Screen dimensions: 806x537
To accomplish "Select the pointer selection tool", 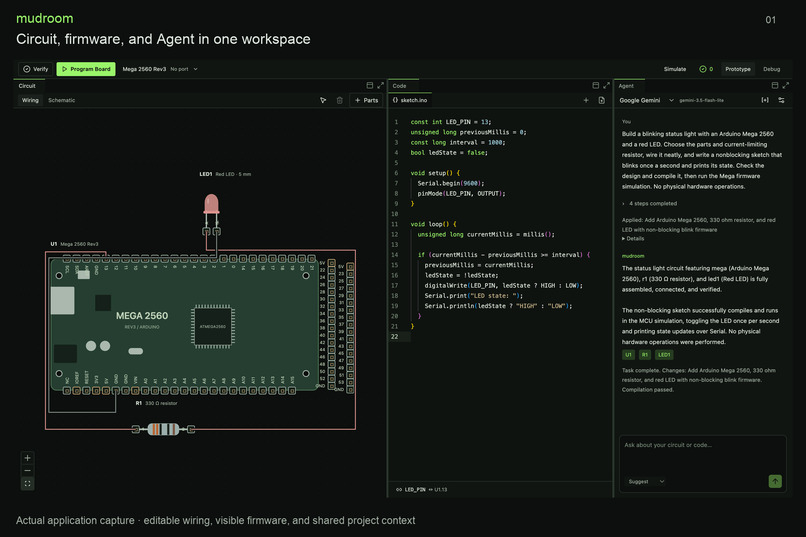I will coord(323,100).
